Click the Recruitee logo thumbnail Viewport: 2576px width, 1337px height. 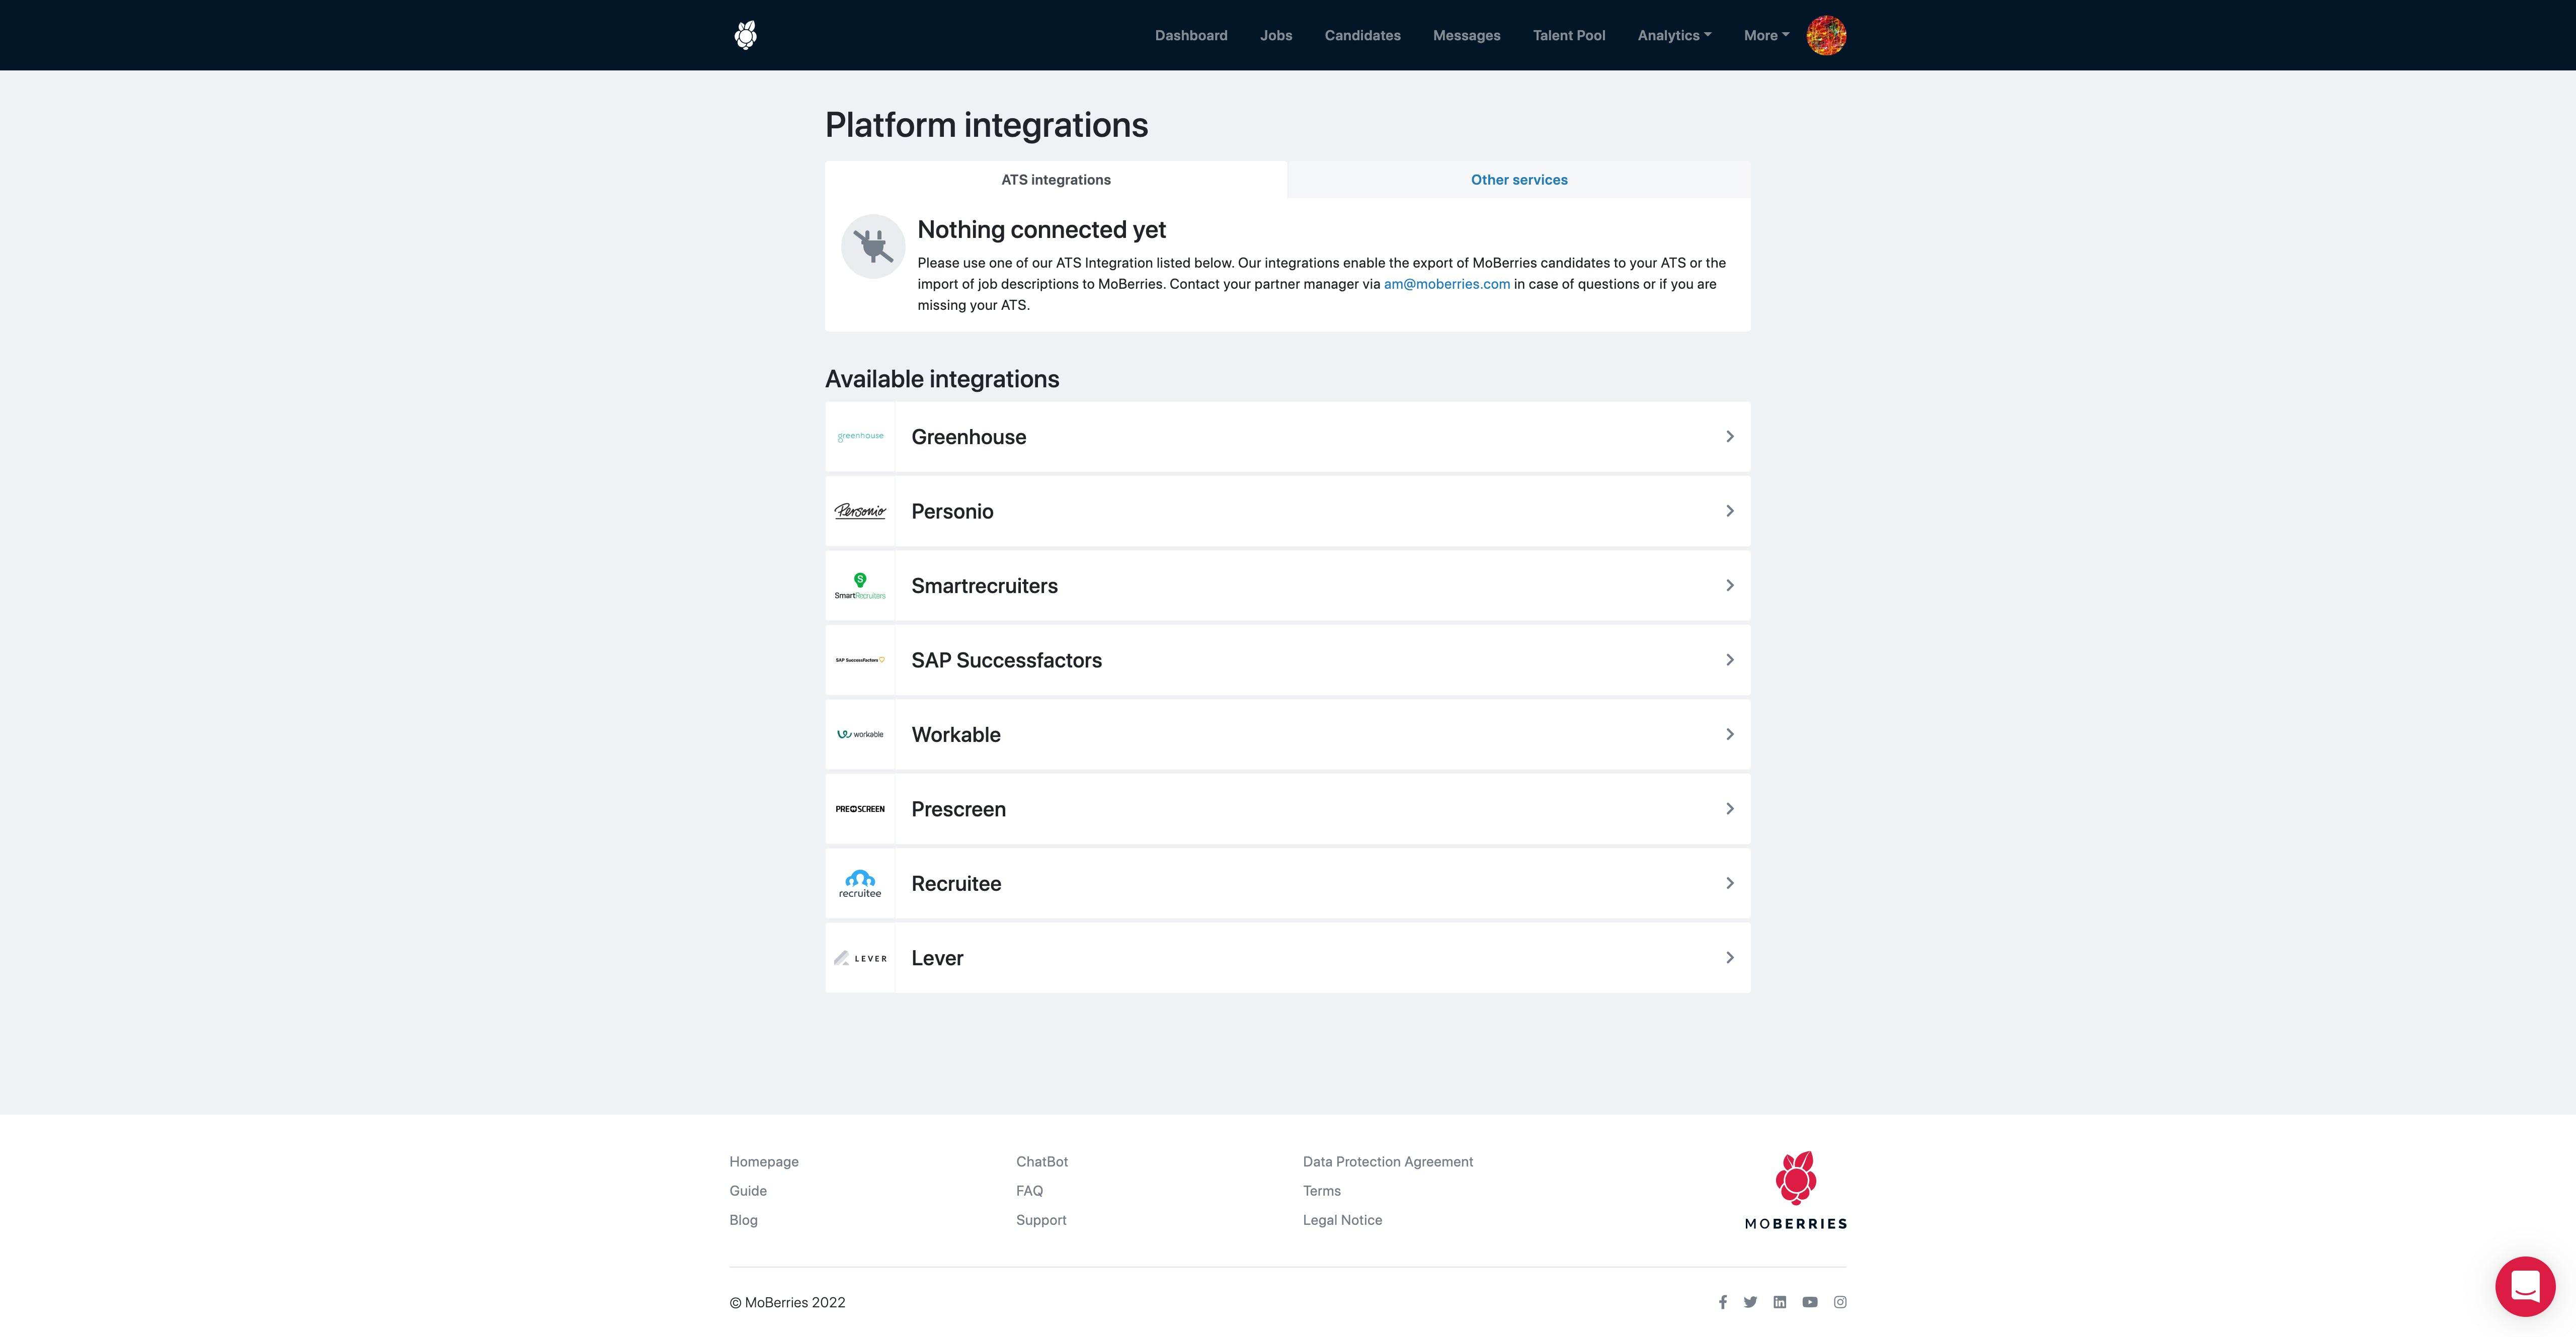pos(860,883)
